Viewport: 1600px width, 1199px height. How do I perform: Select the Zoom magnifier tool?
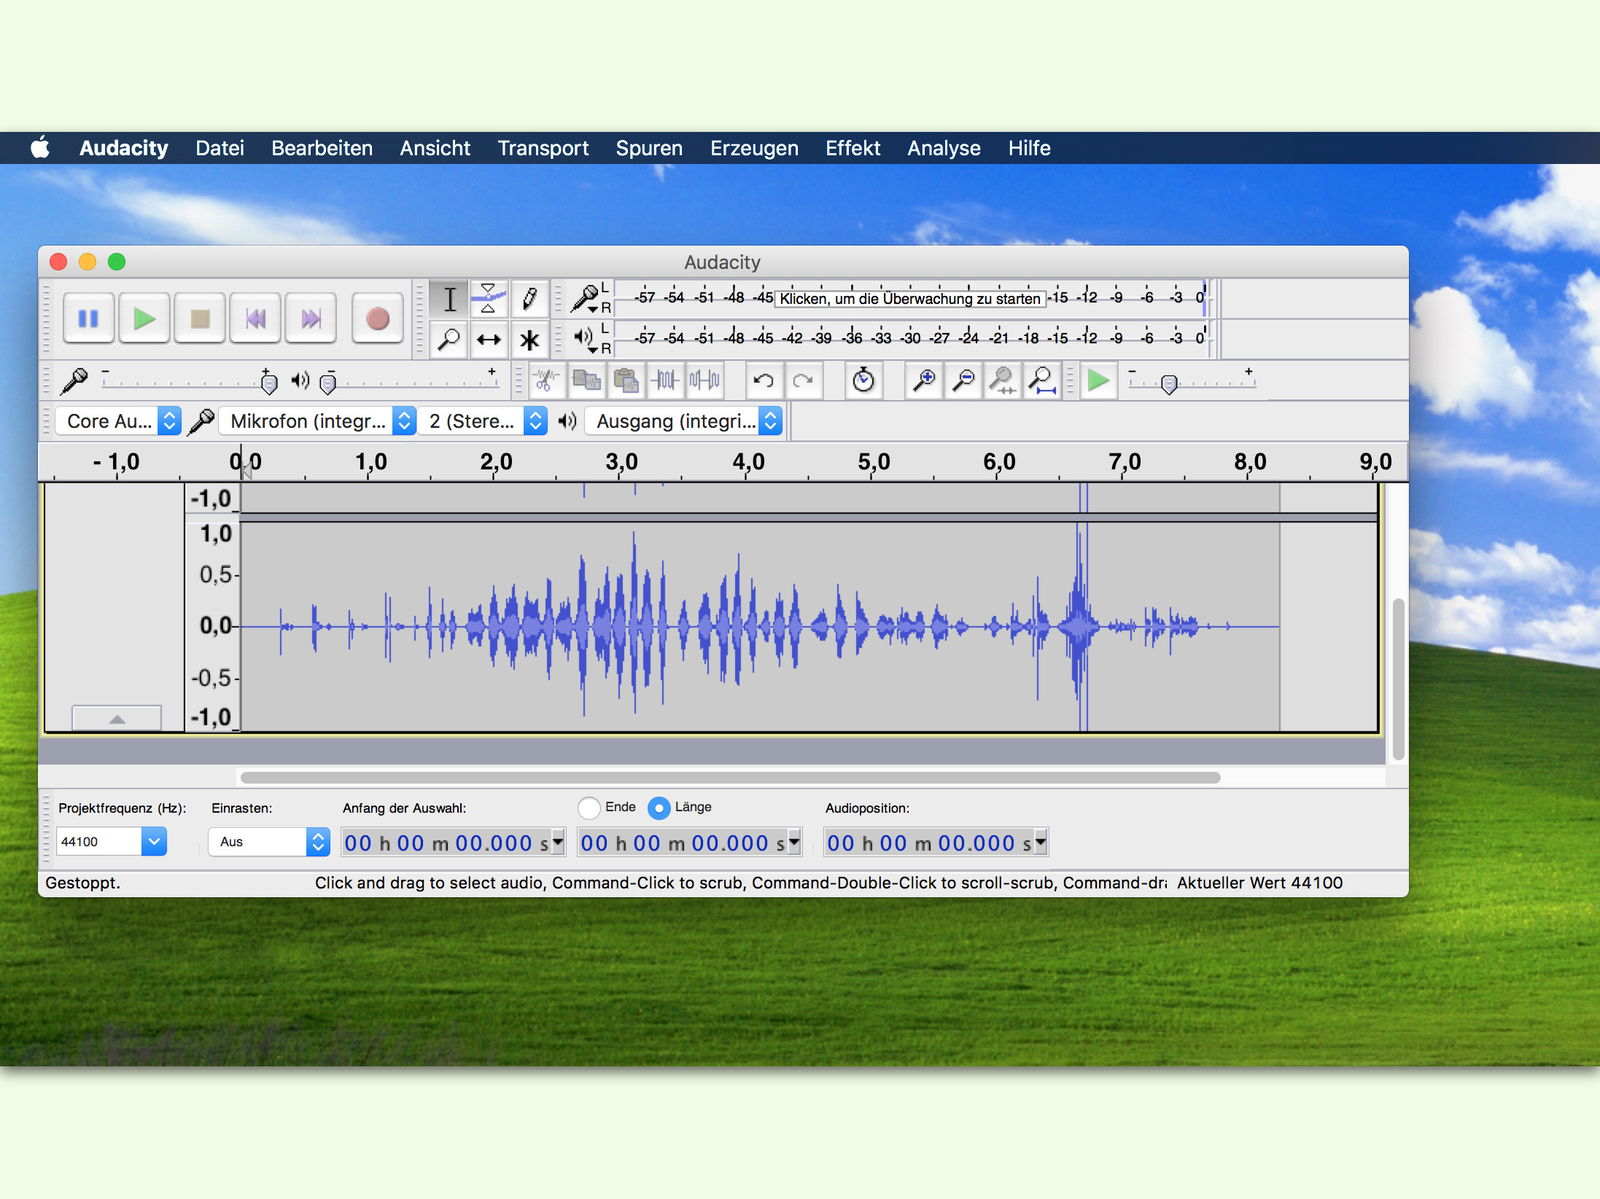point(449,340)
